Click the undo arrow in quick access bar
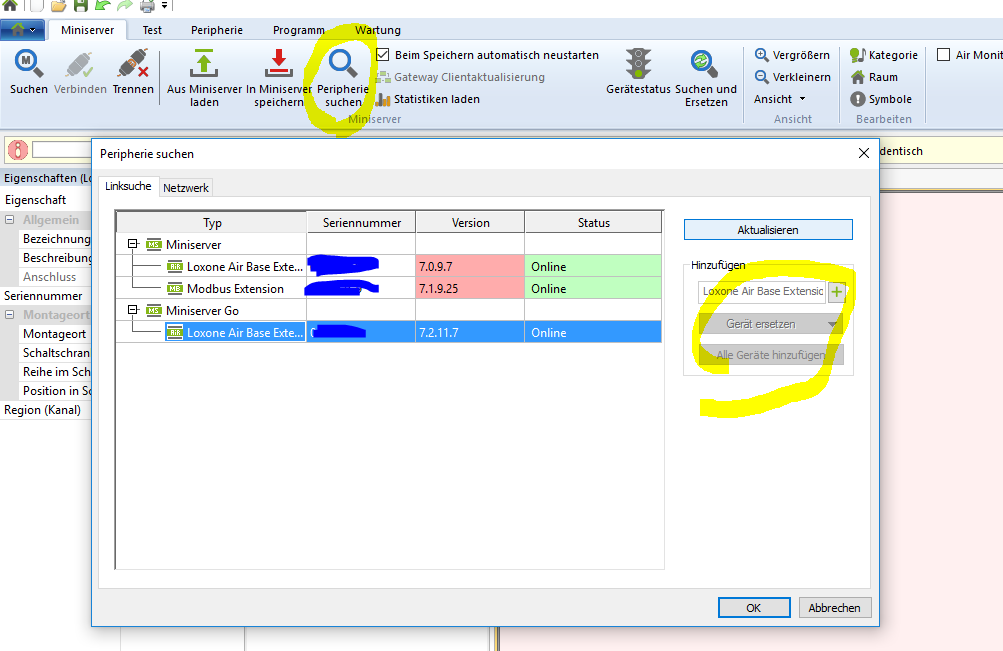 [102, 6]
